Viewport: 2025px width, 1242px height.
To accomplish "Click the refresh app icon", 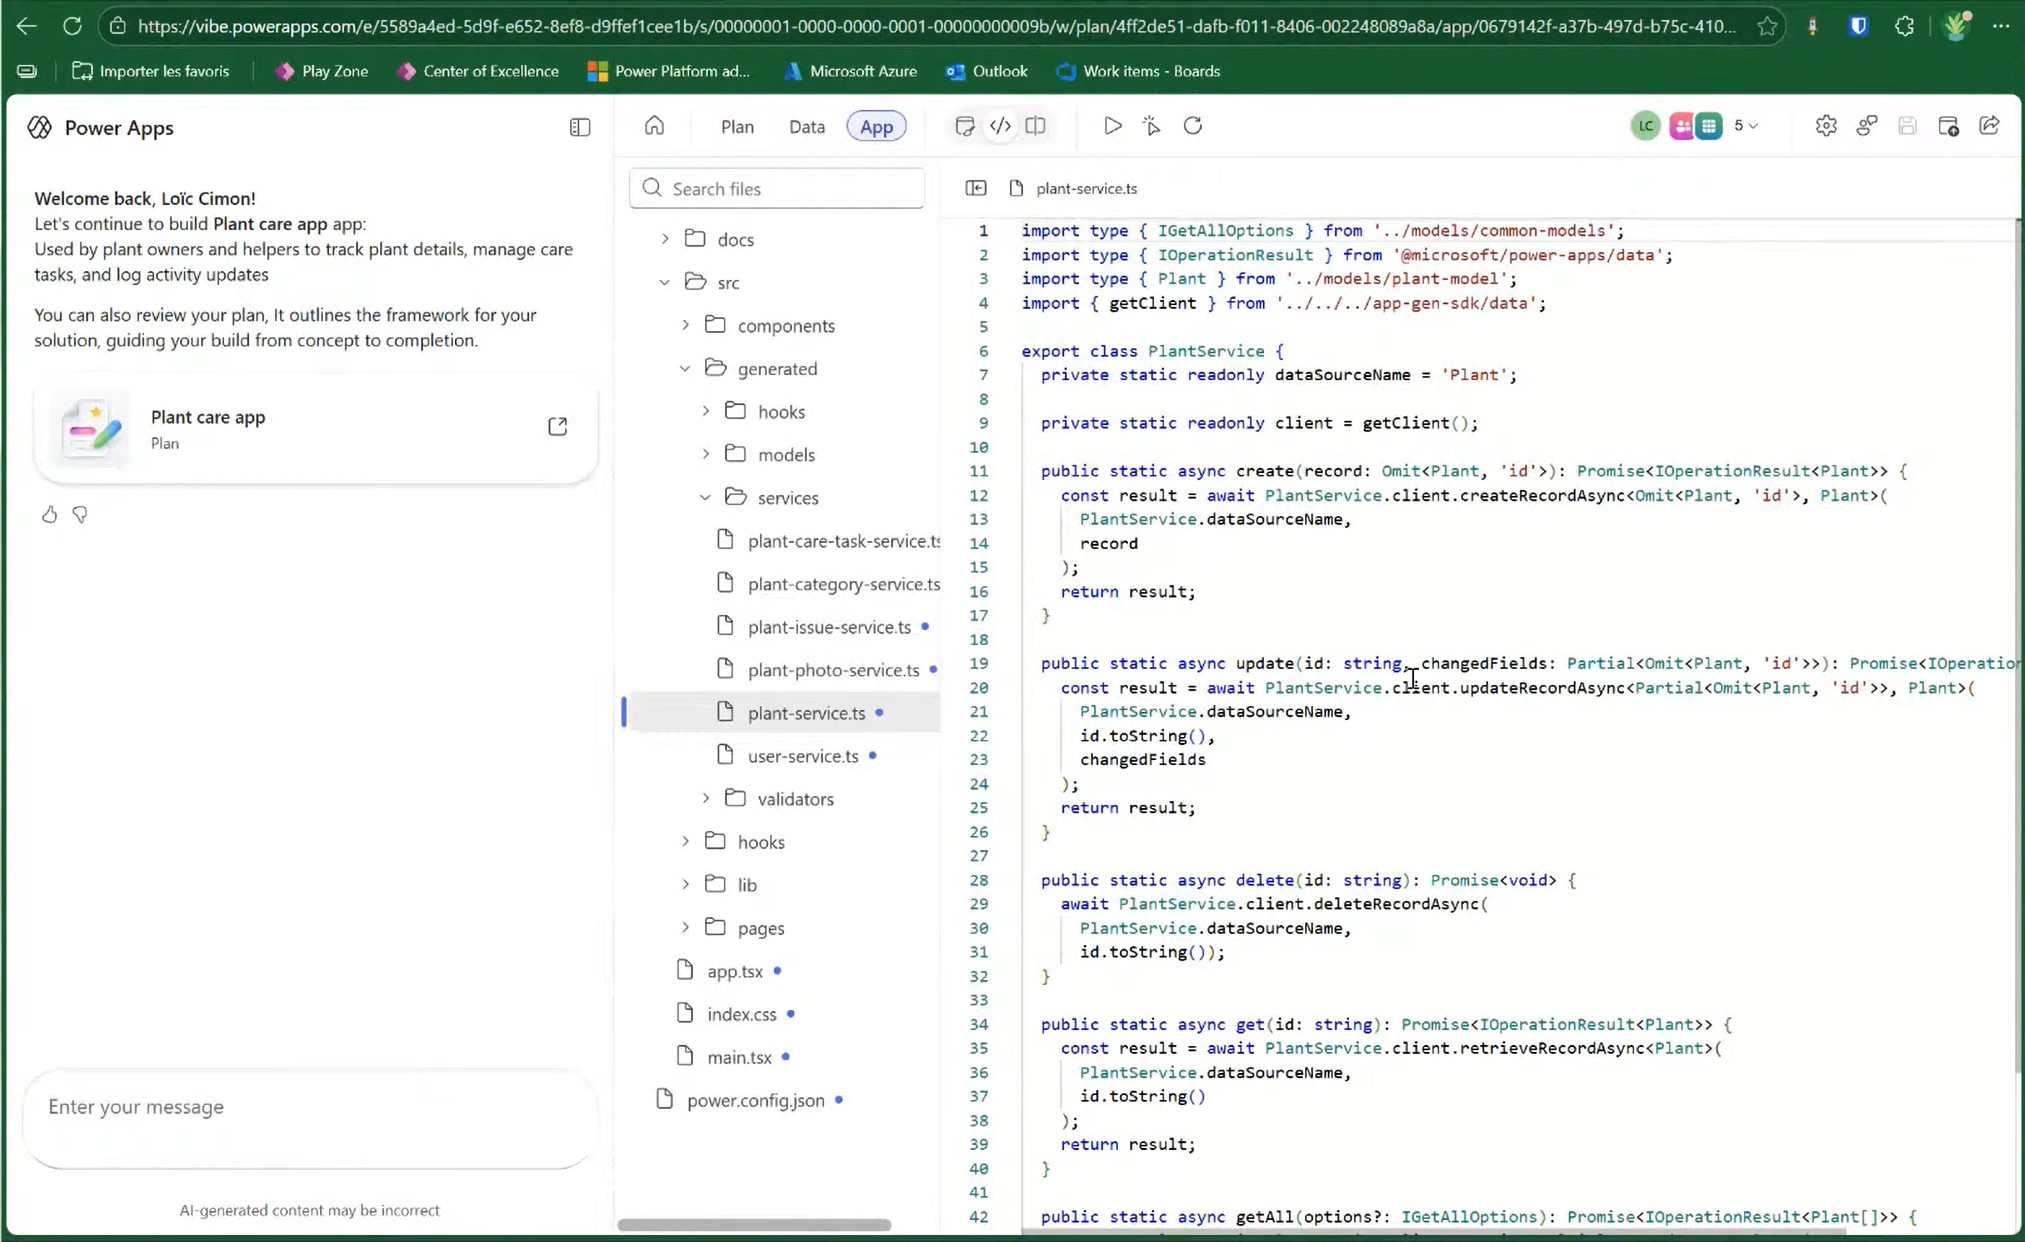I will tap(1193, 126).
